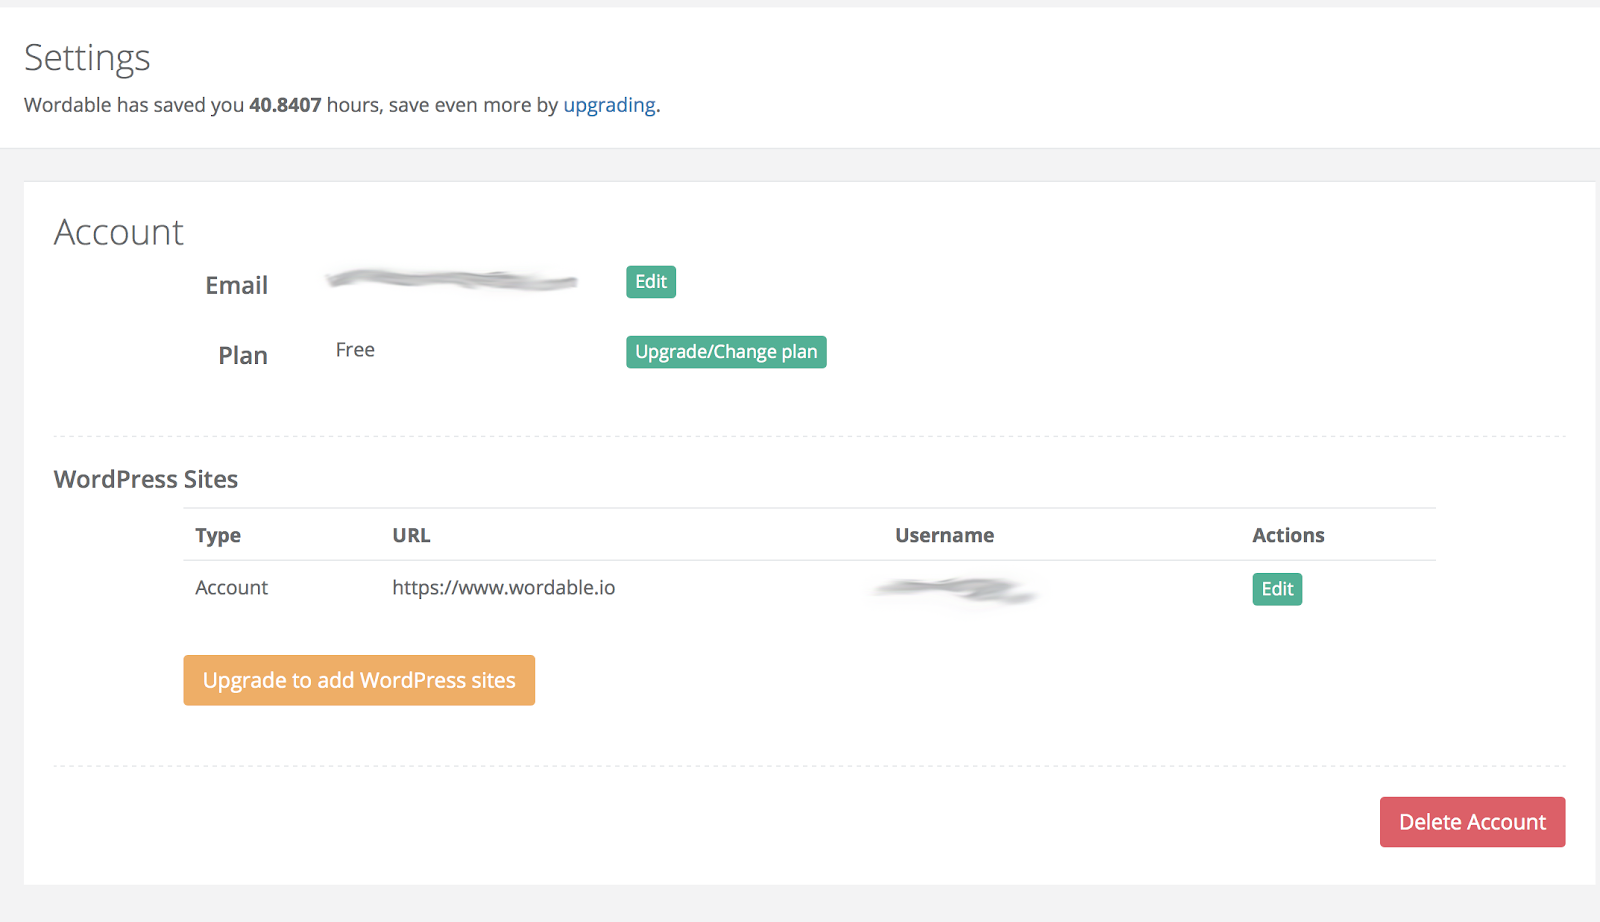Click the WordPress Sites section heading
Screen dimensions: 1600x922
pyautogui.click(x=146, y=480)
